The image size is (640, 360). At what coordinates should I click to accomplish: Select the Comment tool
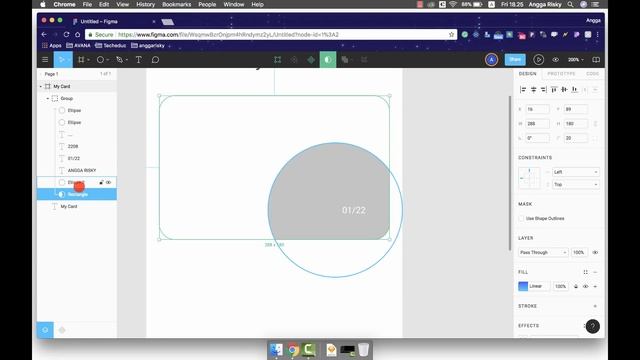coord(155,60)
